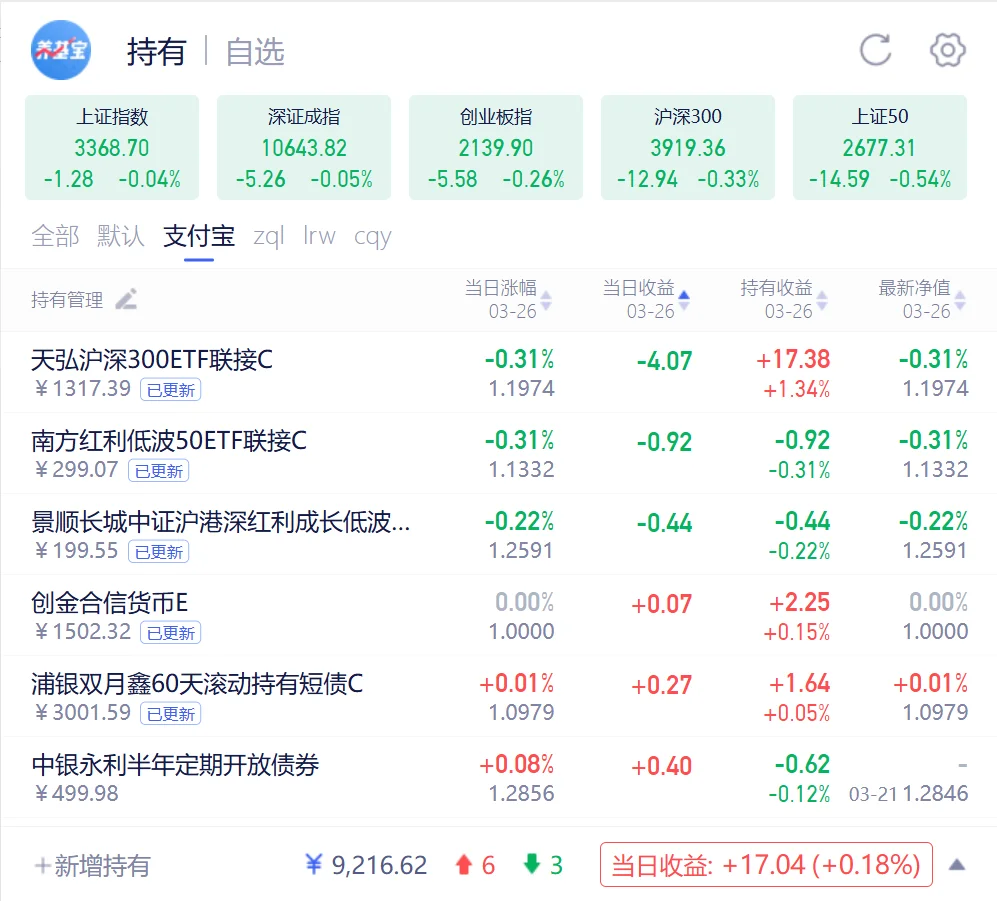Click the pencil edit icon beside 持有管理
Viewport: 997px width, 901px height.
pos(127,299)
